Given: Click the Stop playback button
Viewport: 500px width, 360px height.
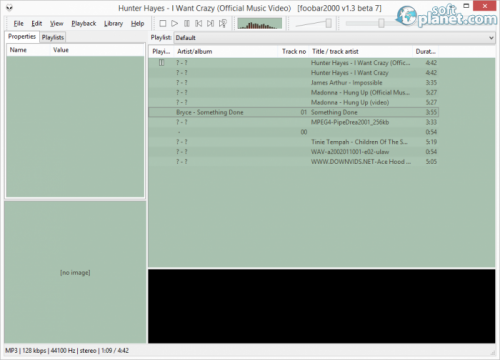Looking at the screenshot, I should (163, 23).
